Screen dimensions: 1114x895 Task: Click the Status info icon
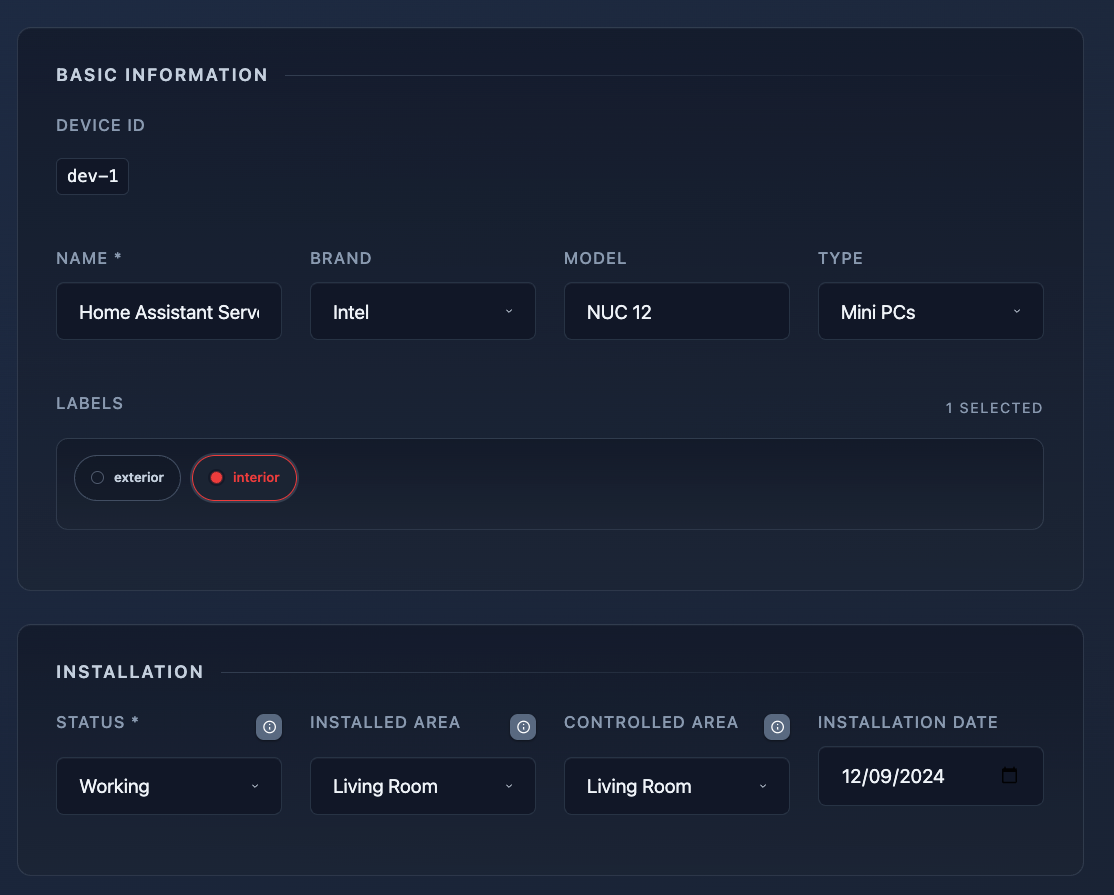[x=269, y=727]
